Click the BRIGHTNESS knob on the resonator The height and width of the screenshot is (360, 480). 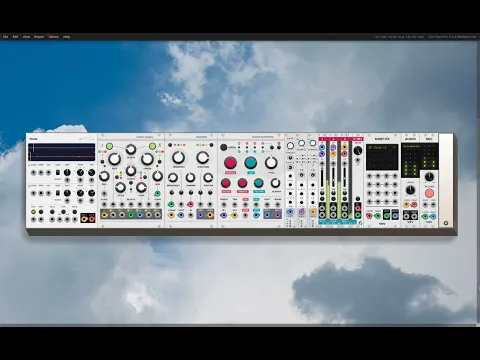click(x=173, y=177)
